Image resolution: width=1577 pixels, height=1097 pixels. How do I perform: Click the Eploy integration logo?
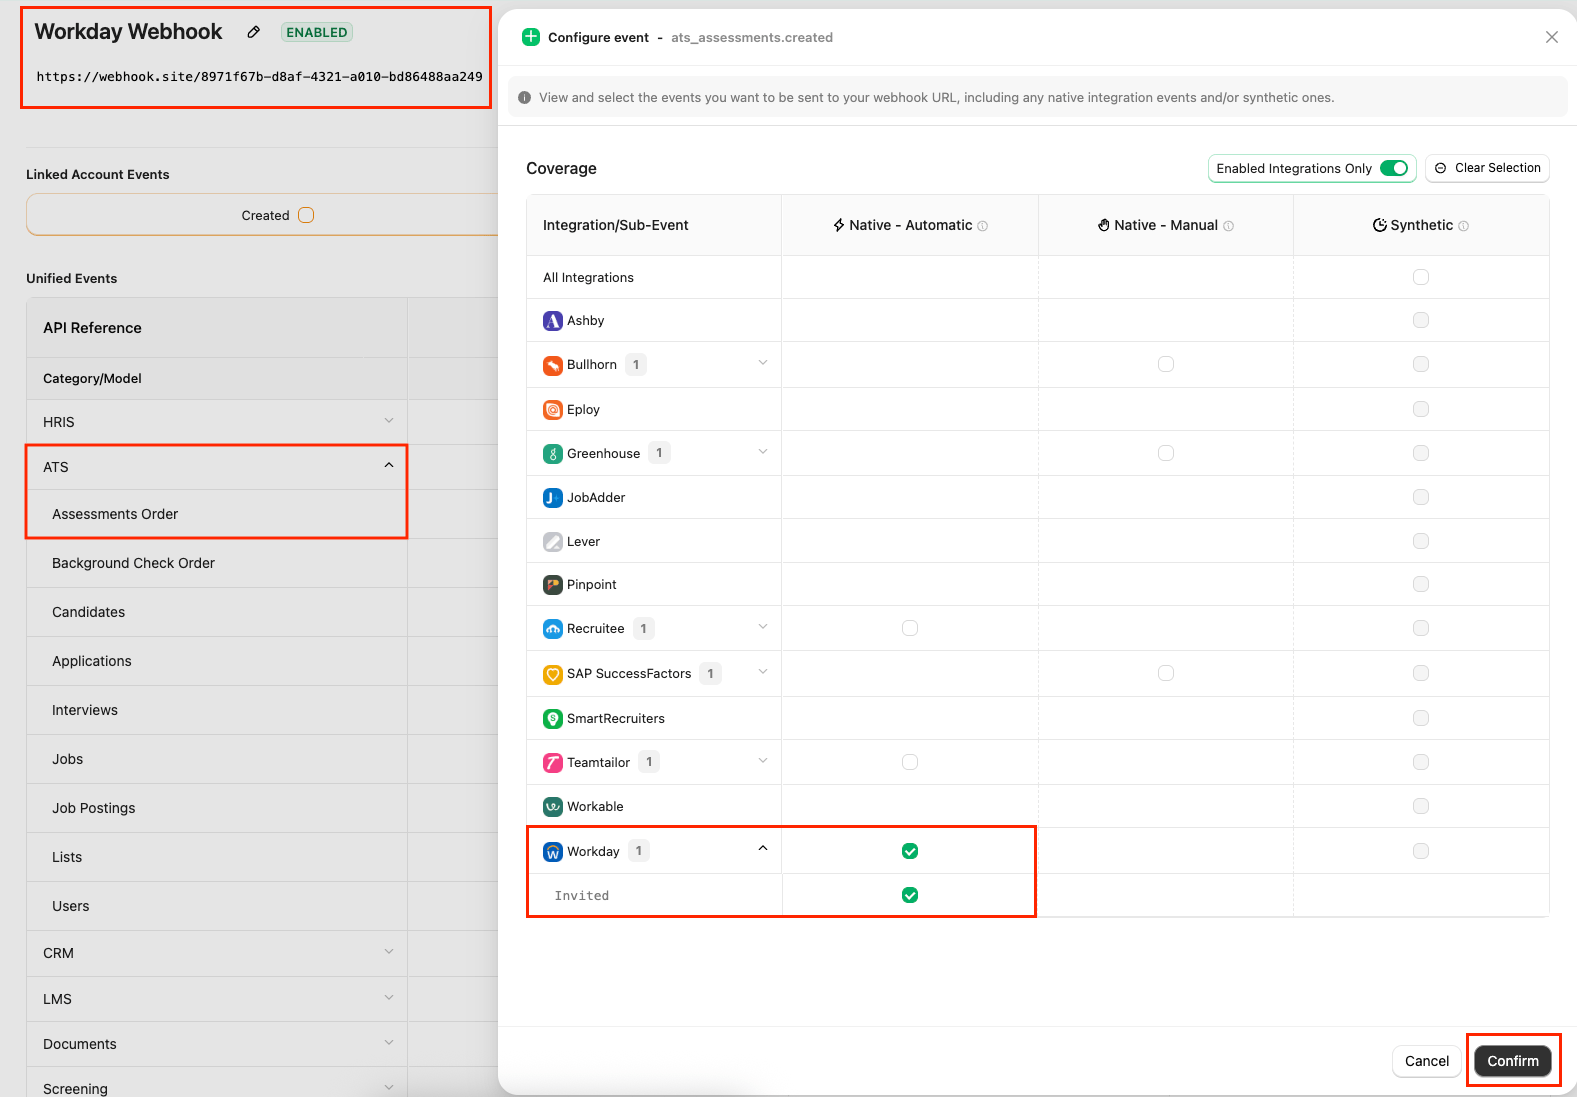pyautogui.click(x=553, y=410)
